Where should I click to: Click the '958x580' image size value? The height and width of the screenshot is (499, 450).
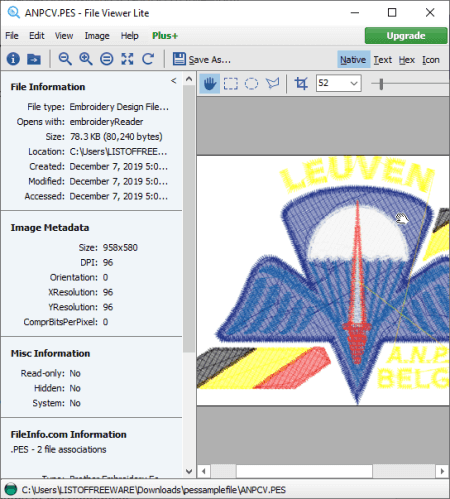coord(120,248)
